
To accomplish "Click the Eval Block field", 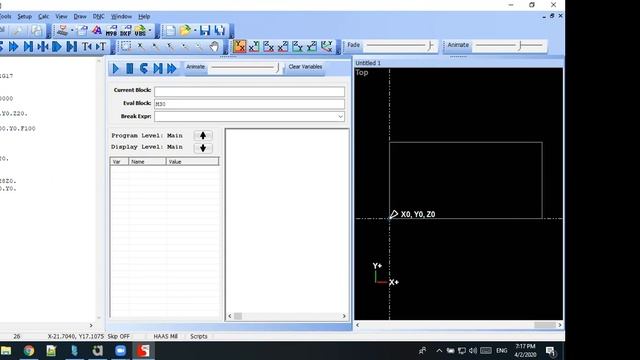I will pos(249,104).
